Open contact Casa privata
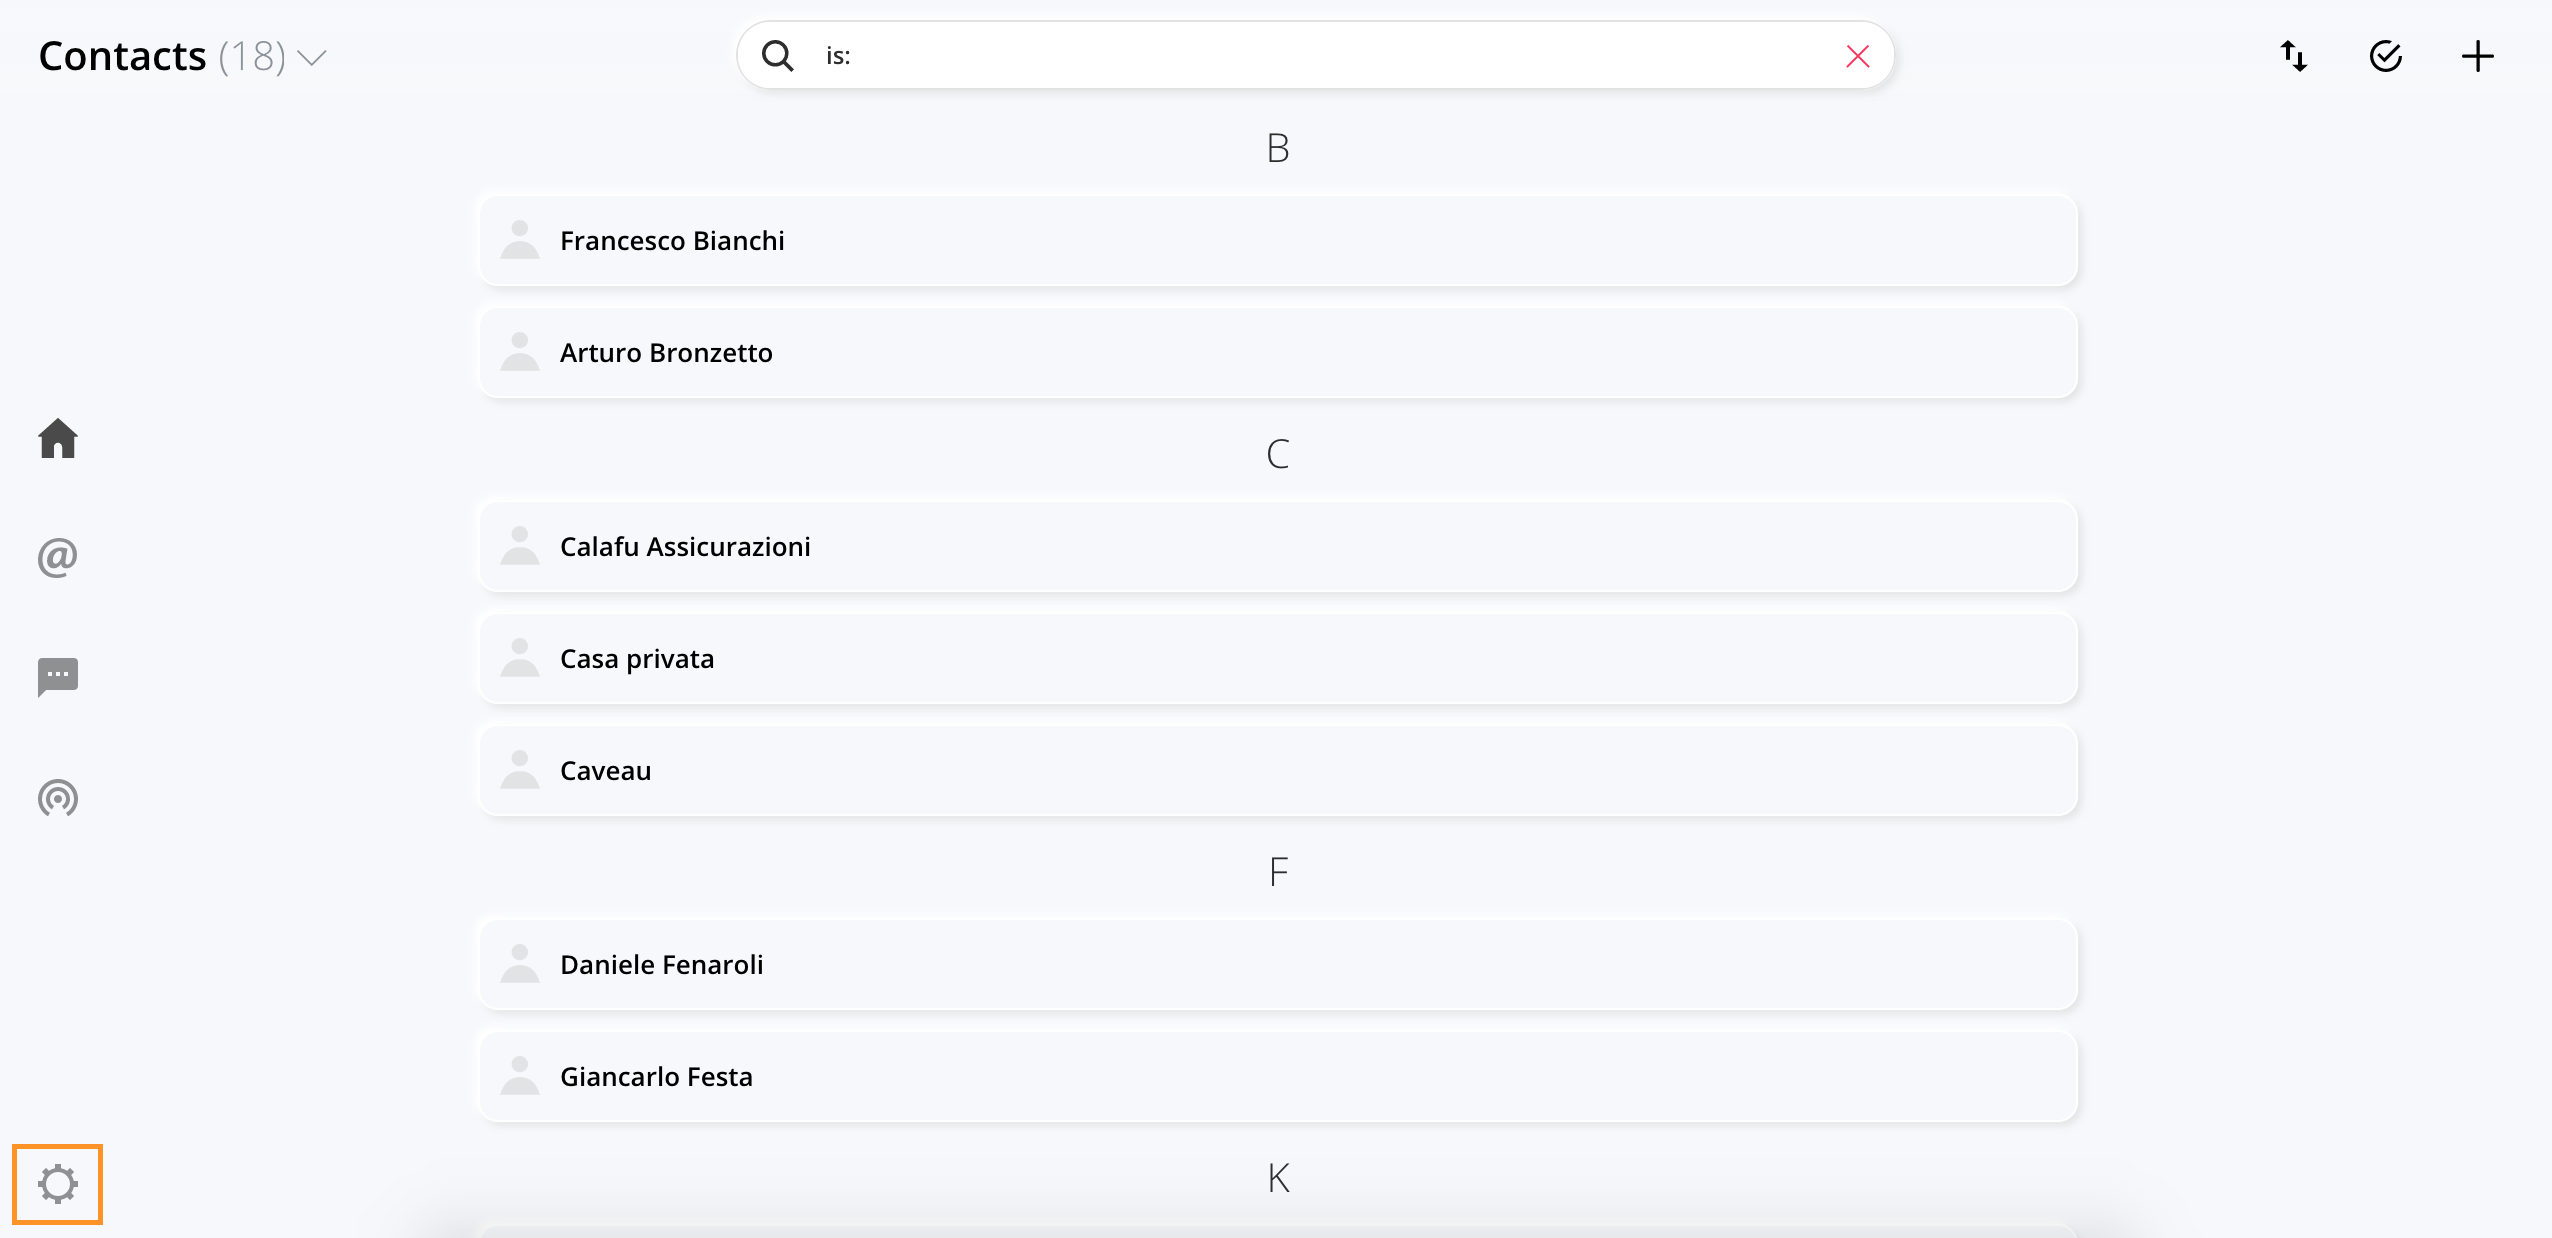 [x=1278, y=659]
